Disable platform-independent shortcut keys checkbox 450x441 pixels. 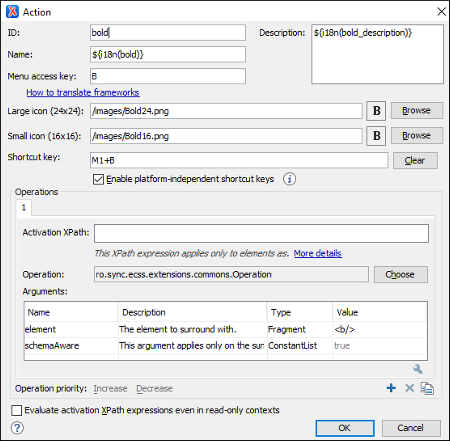(98, 179)
